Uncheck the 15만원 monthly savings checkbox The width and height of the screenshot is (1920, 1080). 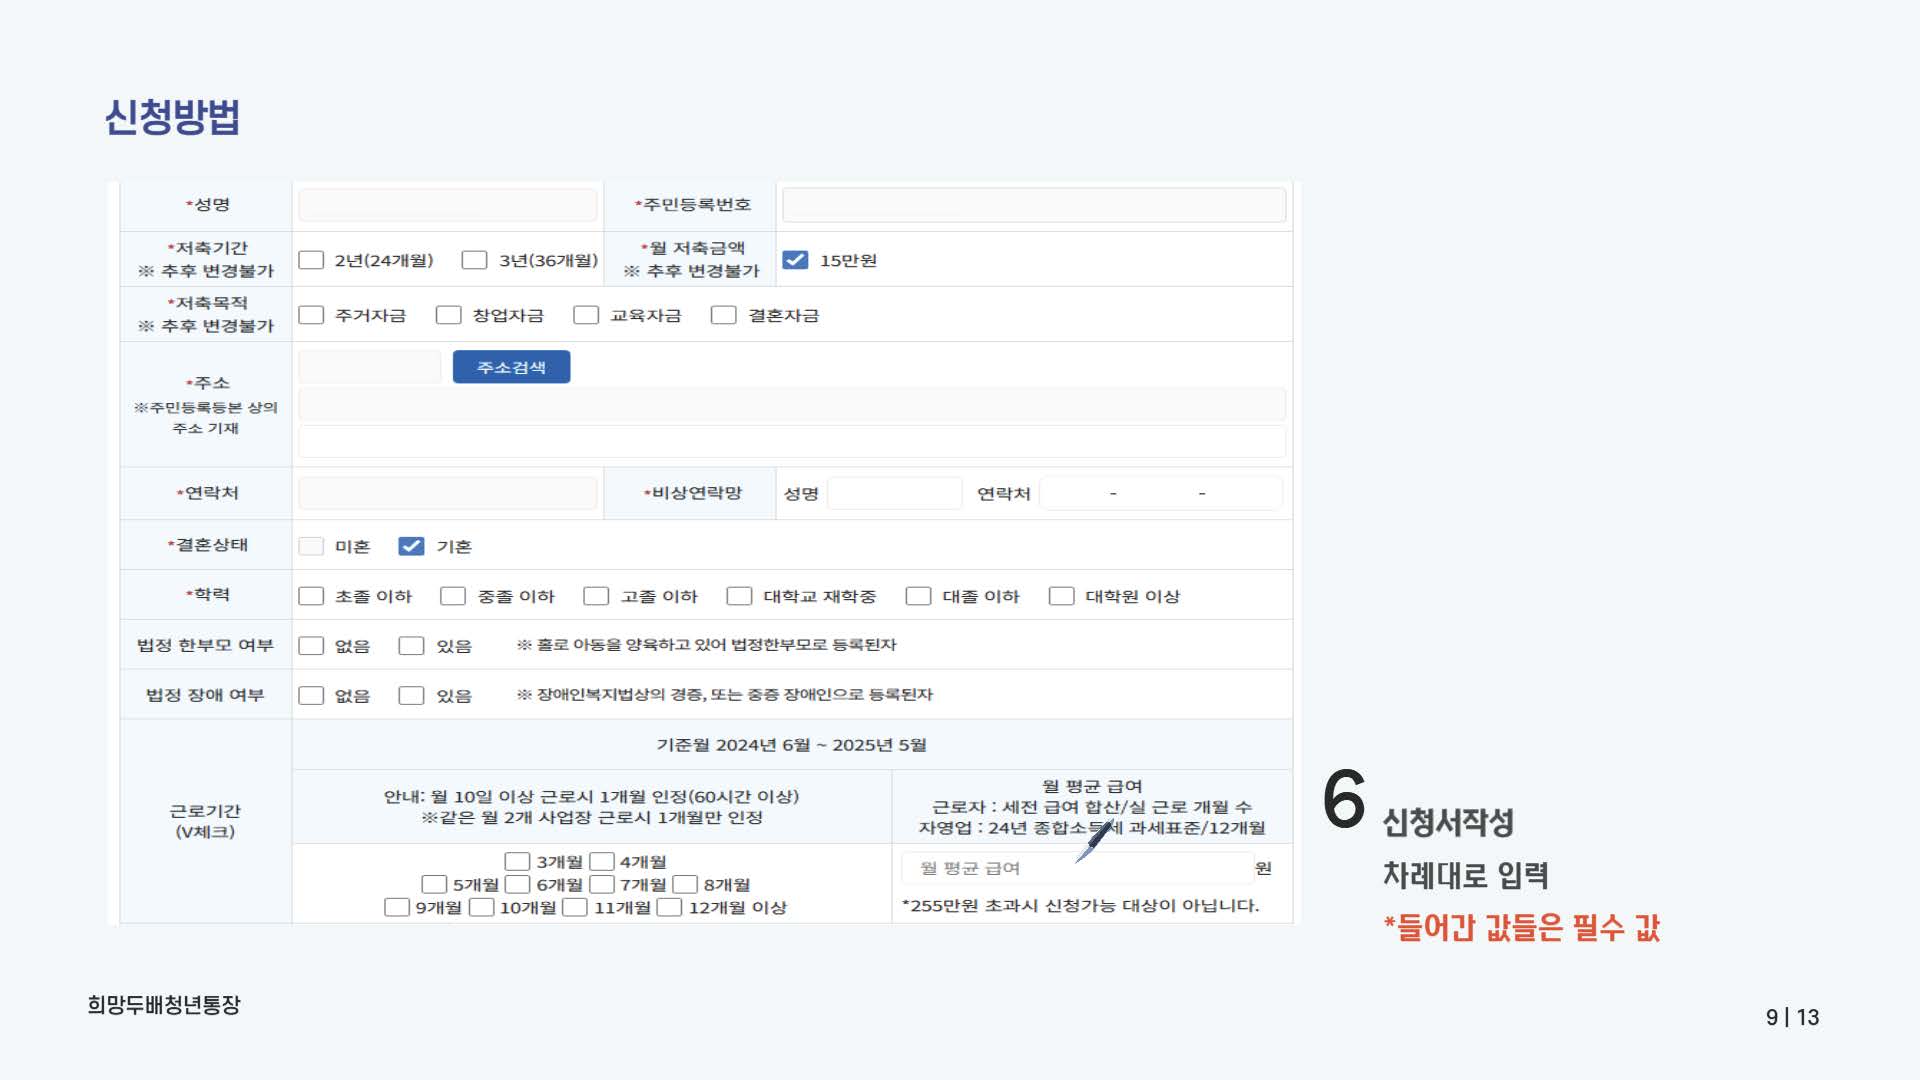click(x=796, y=257)
